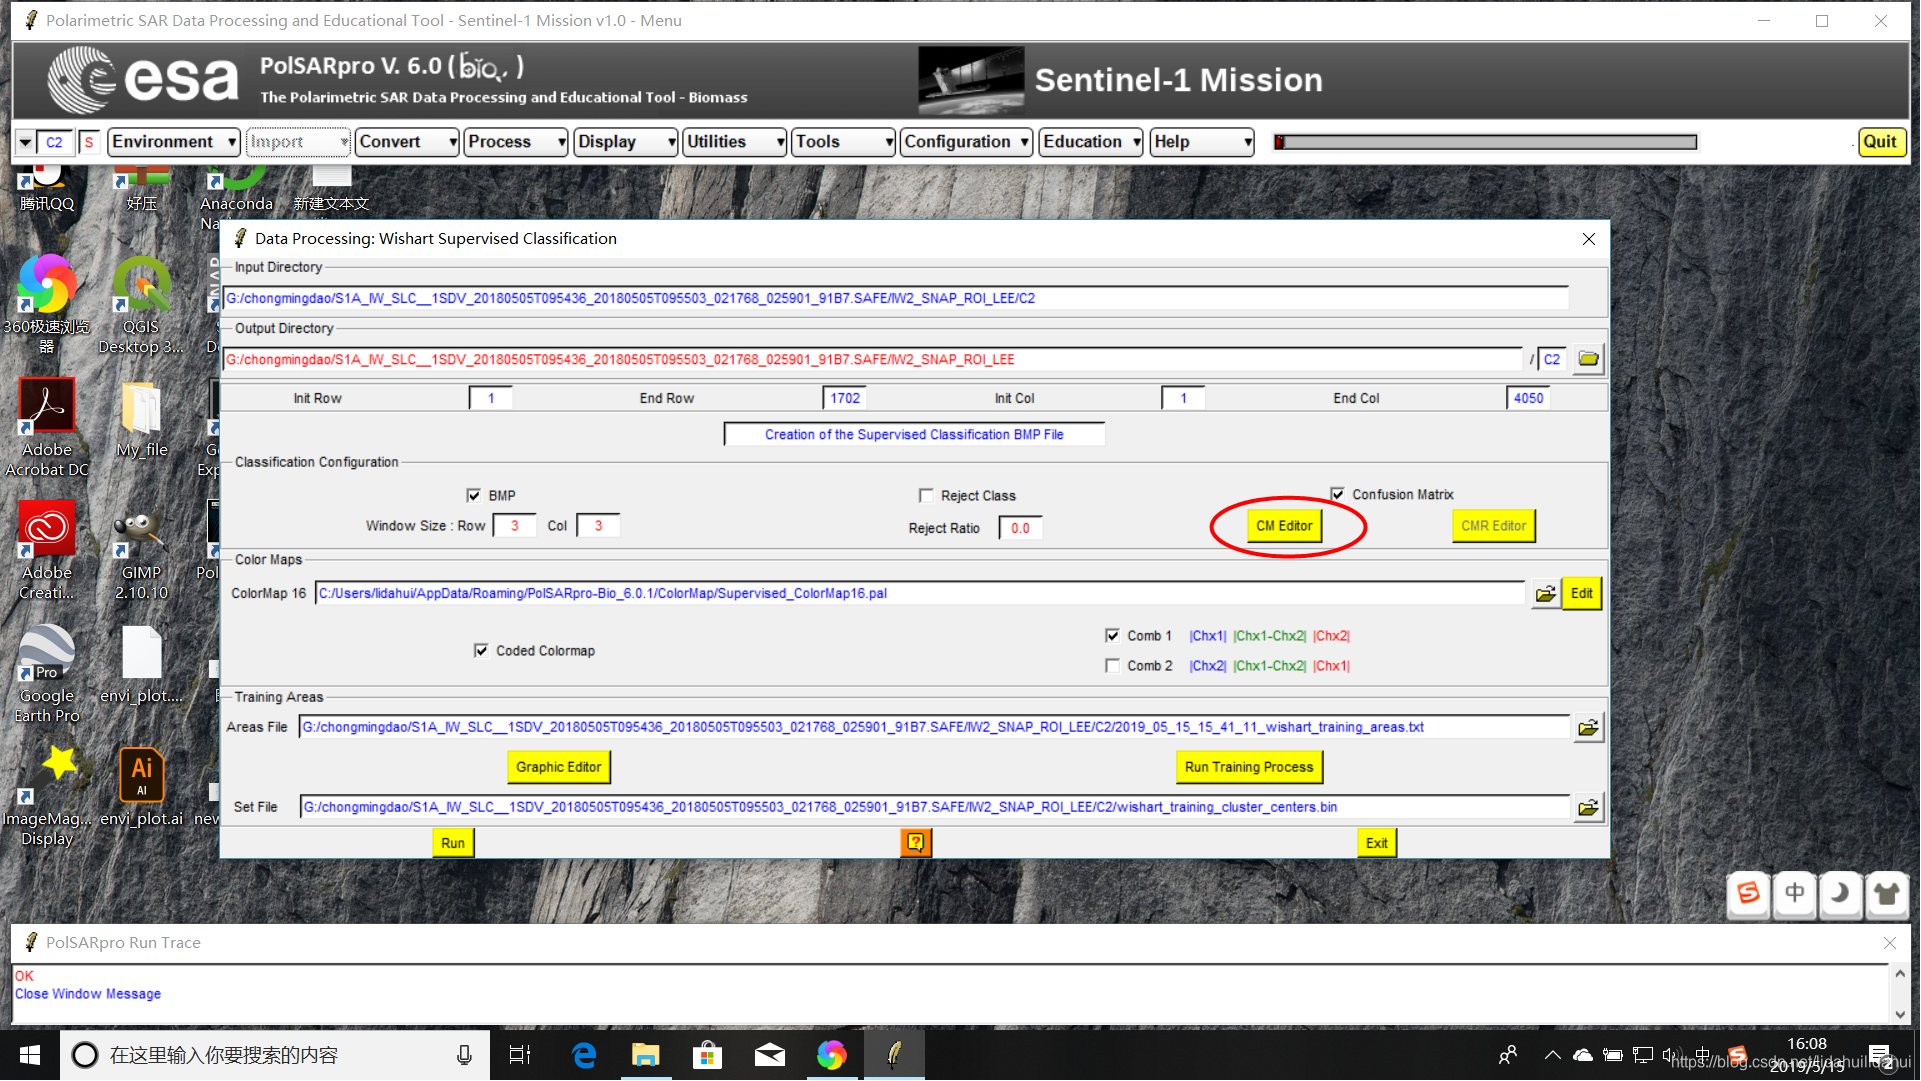
Task: Open the My_file folder icon
Action: pyautogui.click(x=141, y=420)
